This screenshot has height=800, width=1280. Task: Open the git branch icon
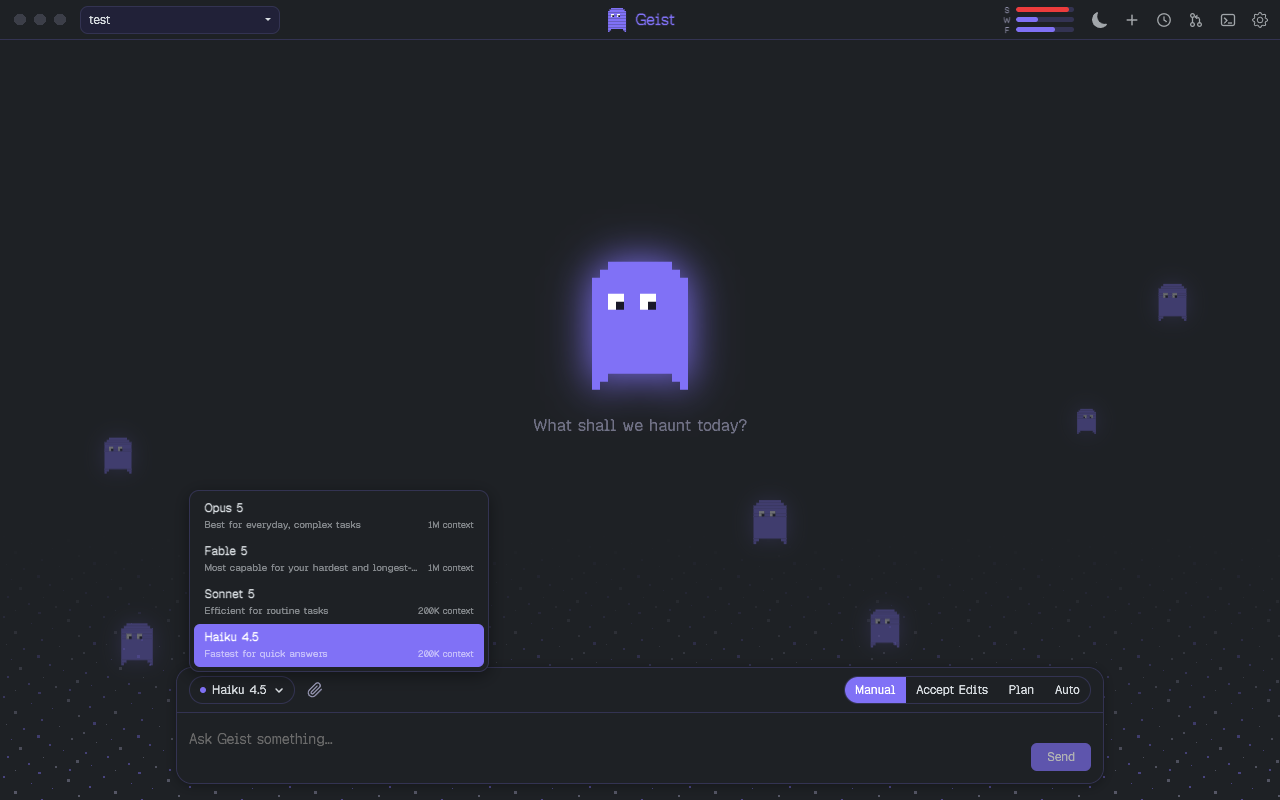(1196, 20)
